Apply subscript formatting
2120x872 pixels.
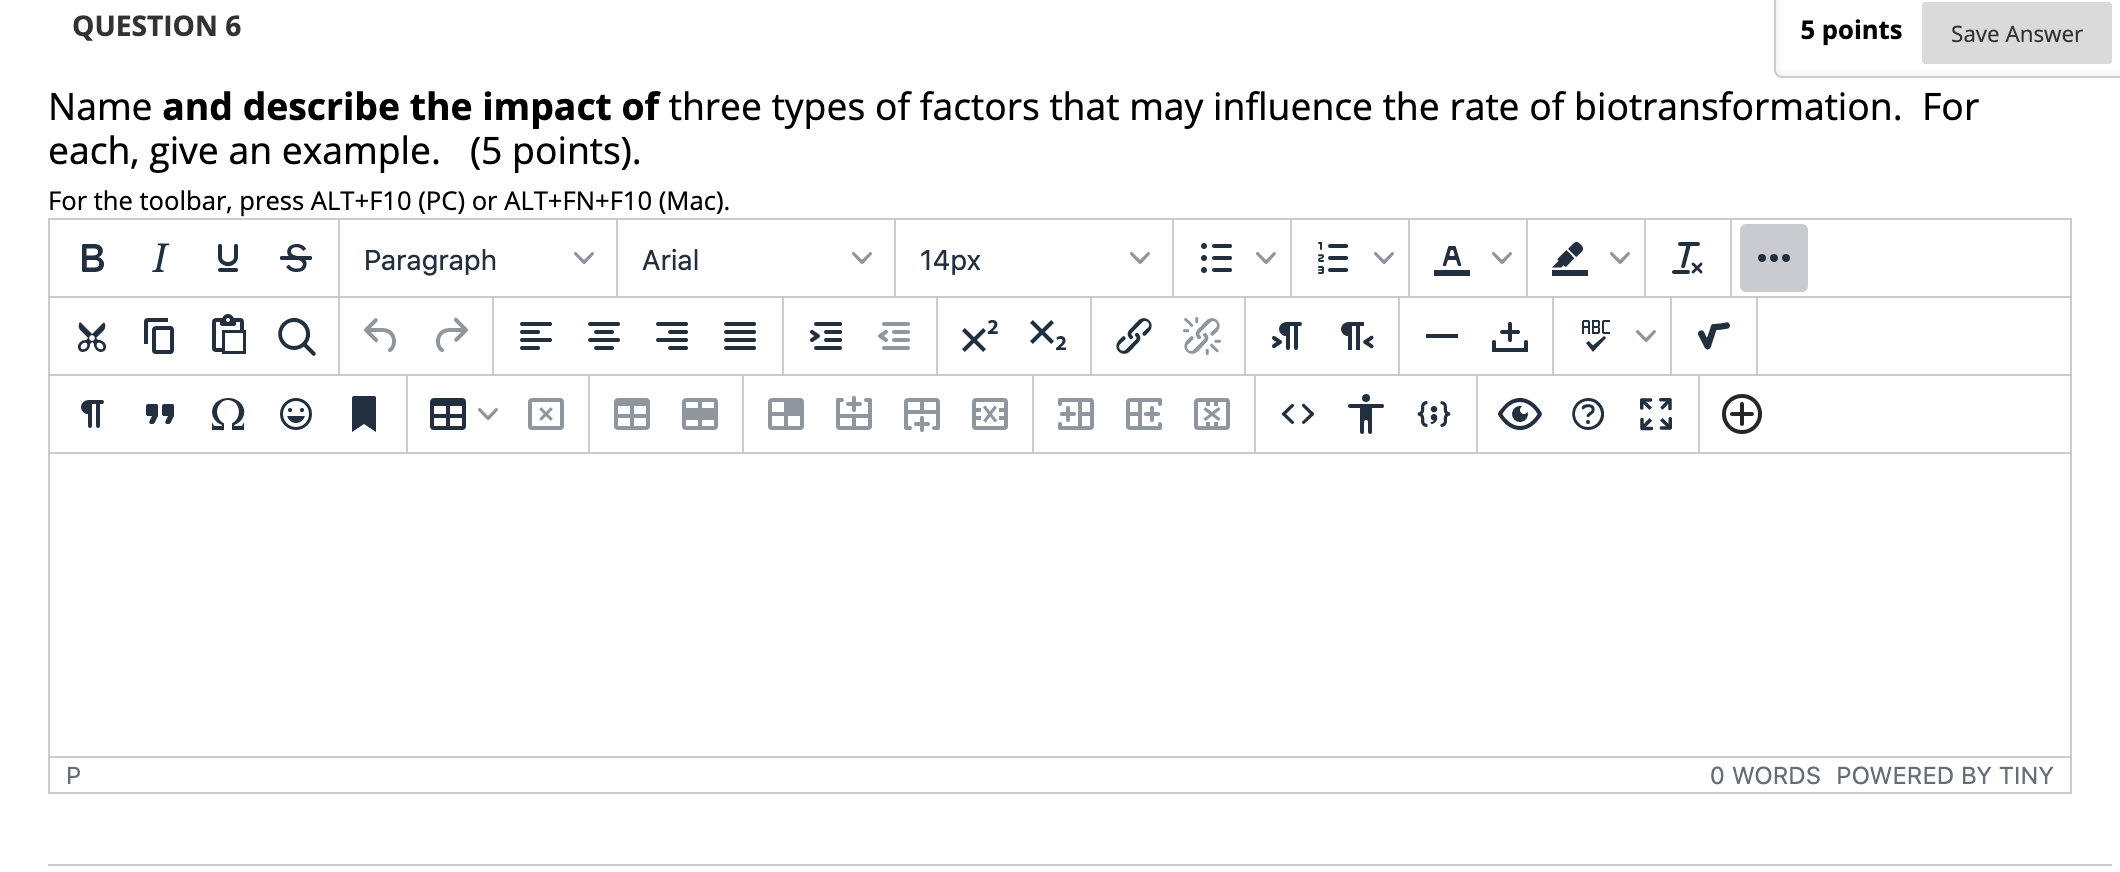tap(1047, 336)
